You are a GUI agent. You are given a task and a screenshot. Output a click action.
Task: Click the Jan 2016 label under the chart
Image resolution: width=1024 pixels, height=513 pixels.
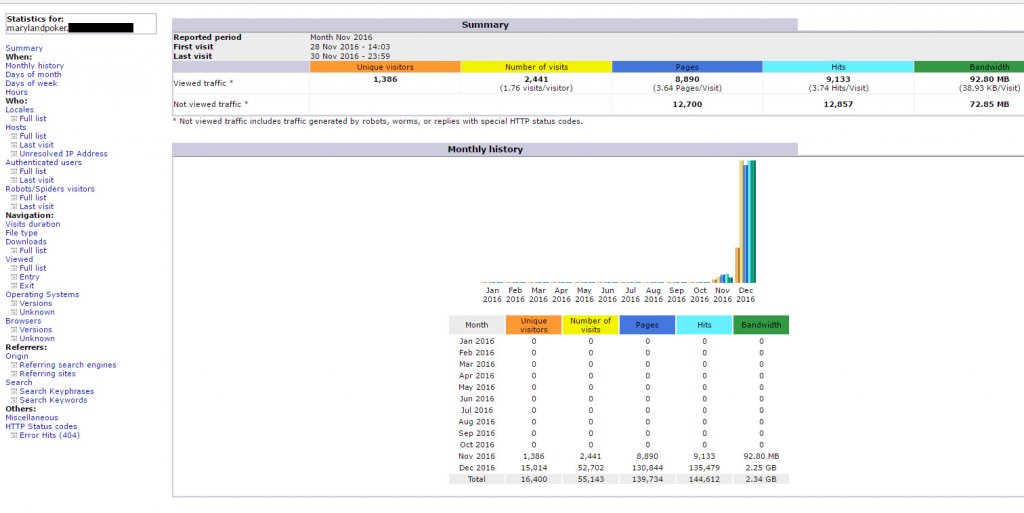pos(492,295)
